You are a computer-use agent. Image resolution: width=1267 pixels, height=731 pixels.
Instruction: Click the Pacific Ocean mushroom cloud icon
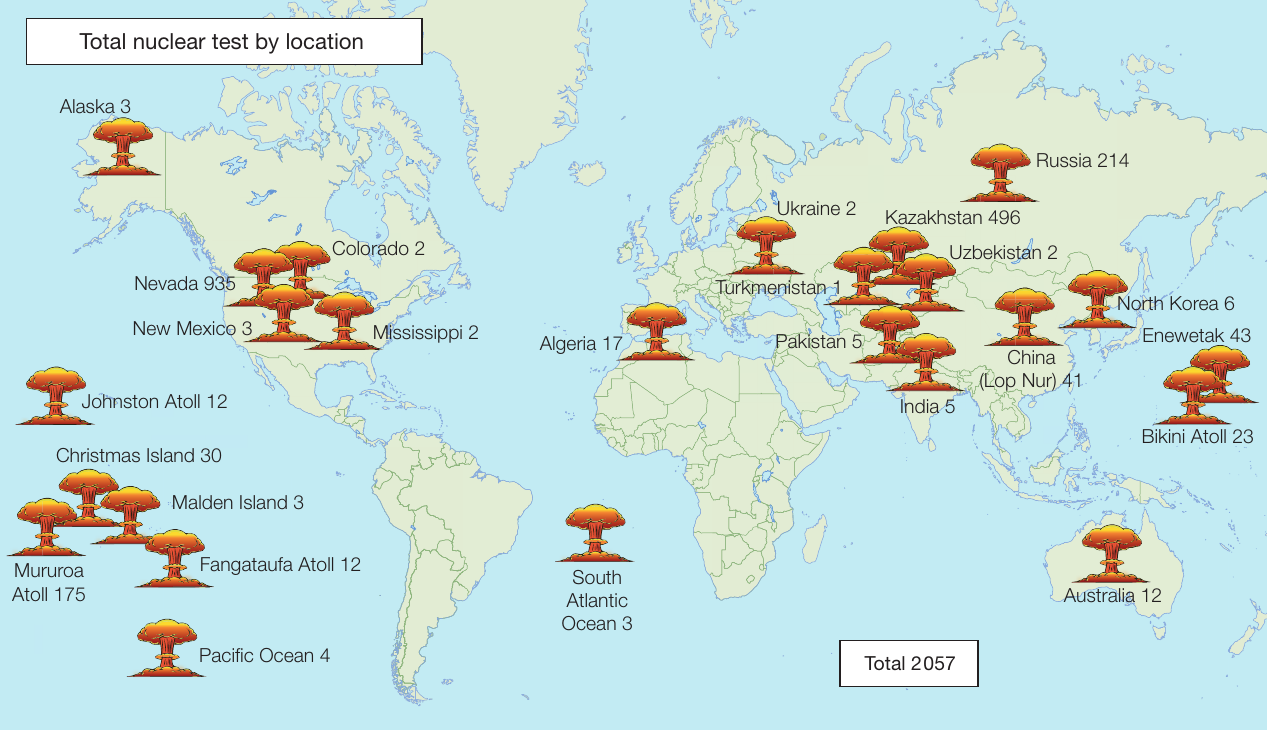pyautogui.click(x=166, y=649)
